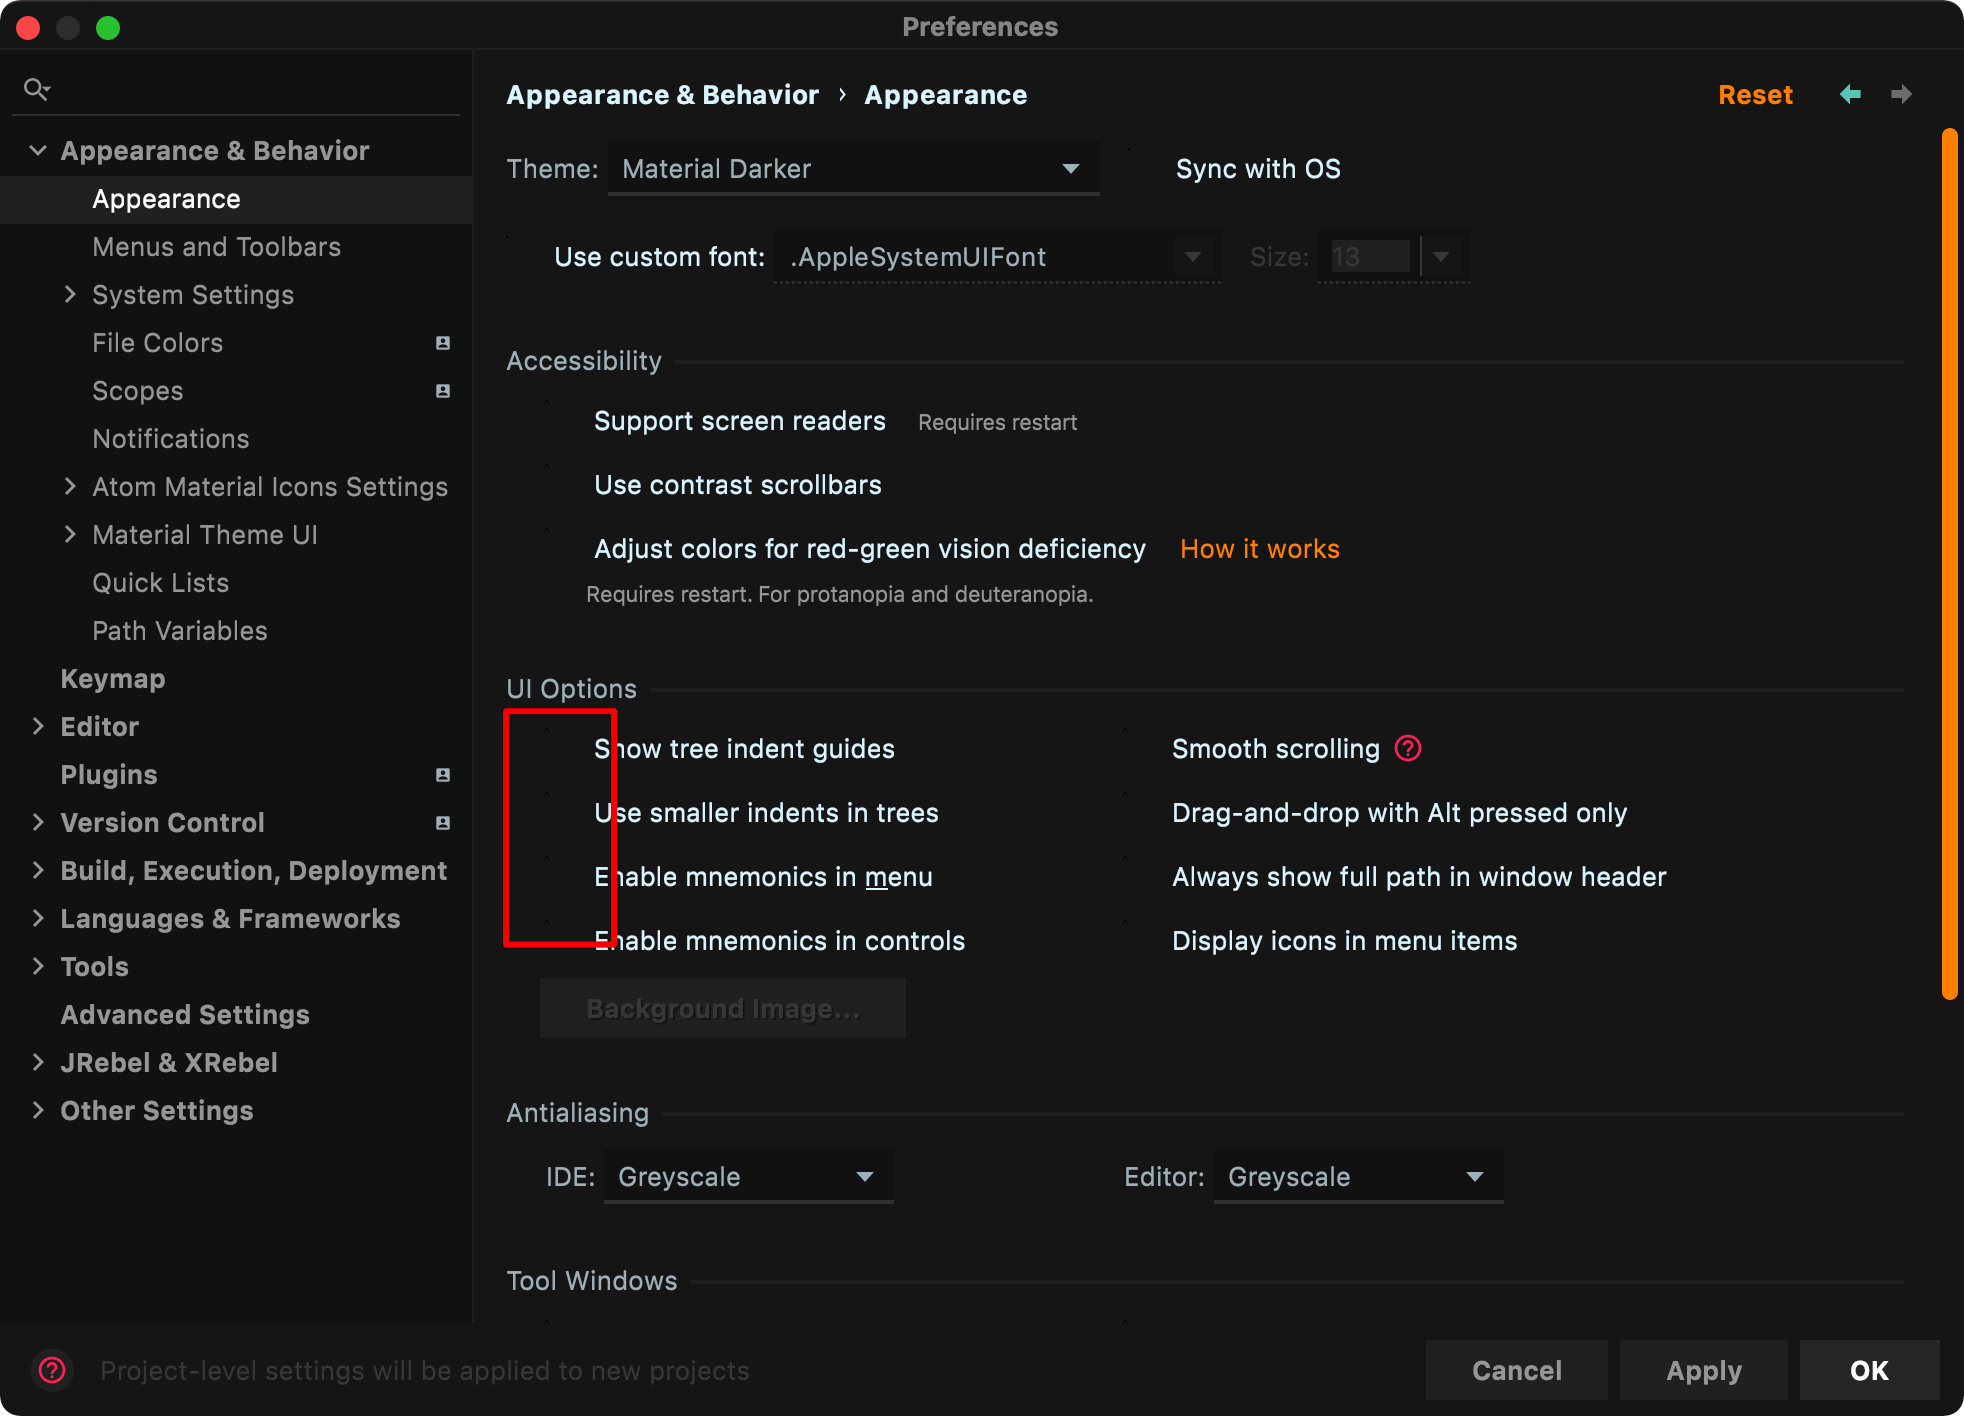Click the forward navigation arrow top right

[1901, 94]
